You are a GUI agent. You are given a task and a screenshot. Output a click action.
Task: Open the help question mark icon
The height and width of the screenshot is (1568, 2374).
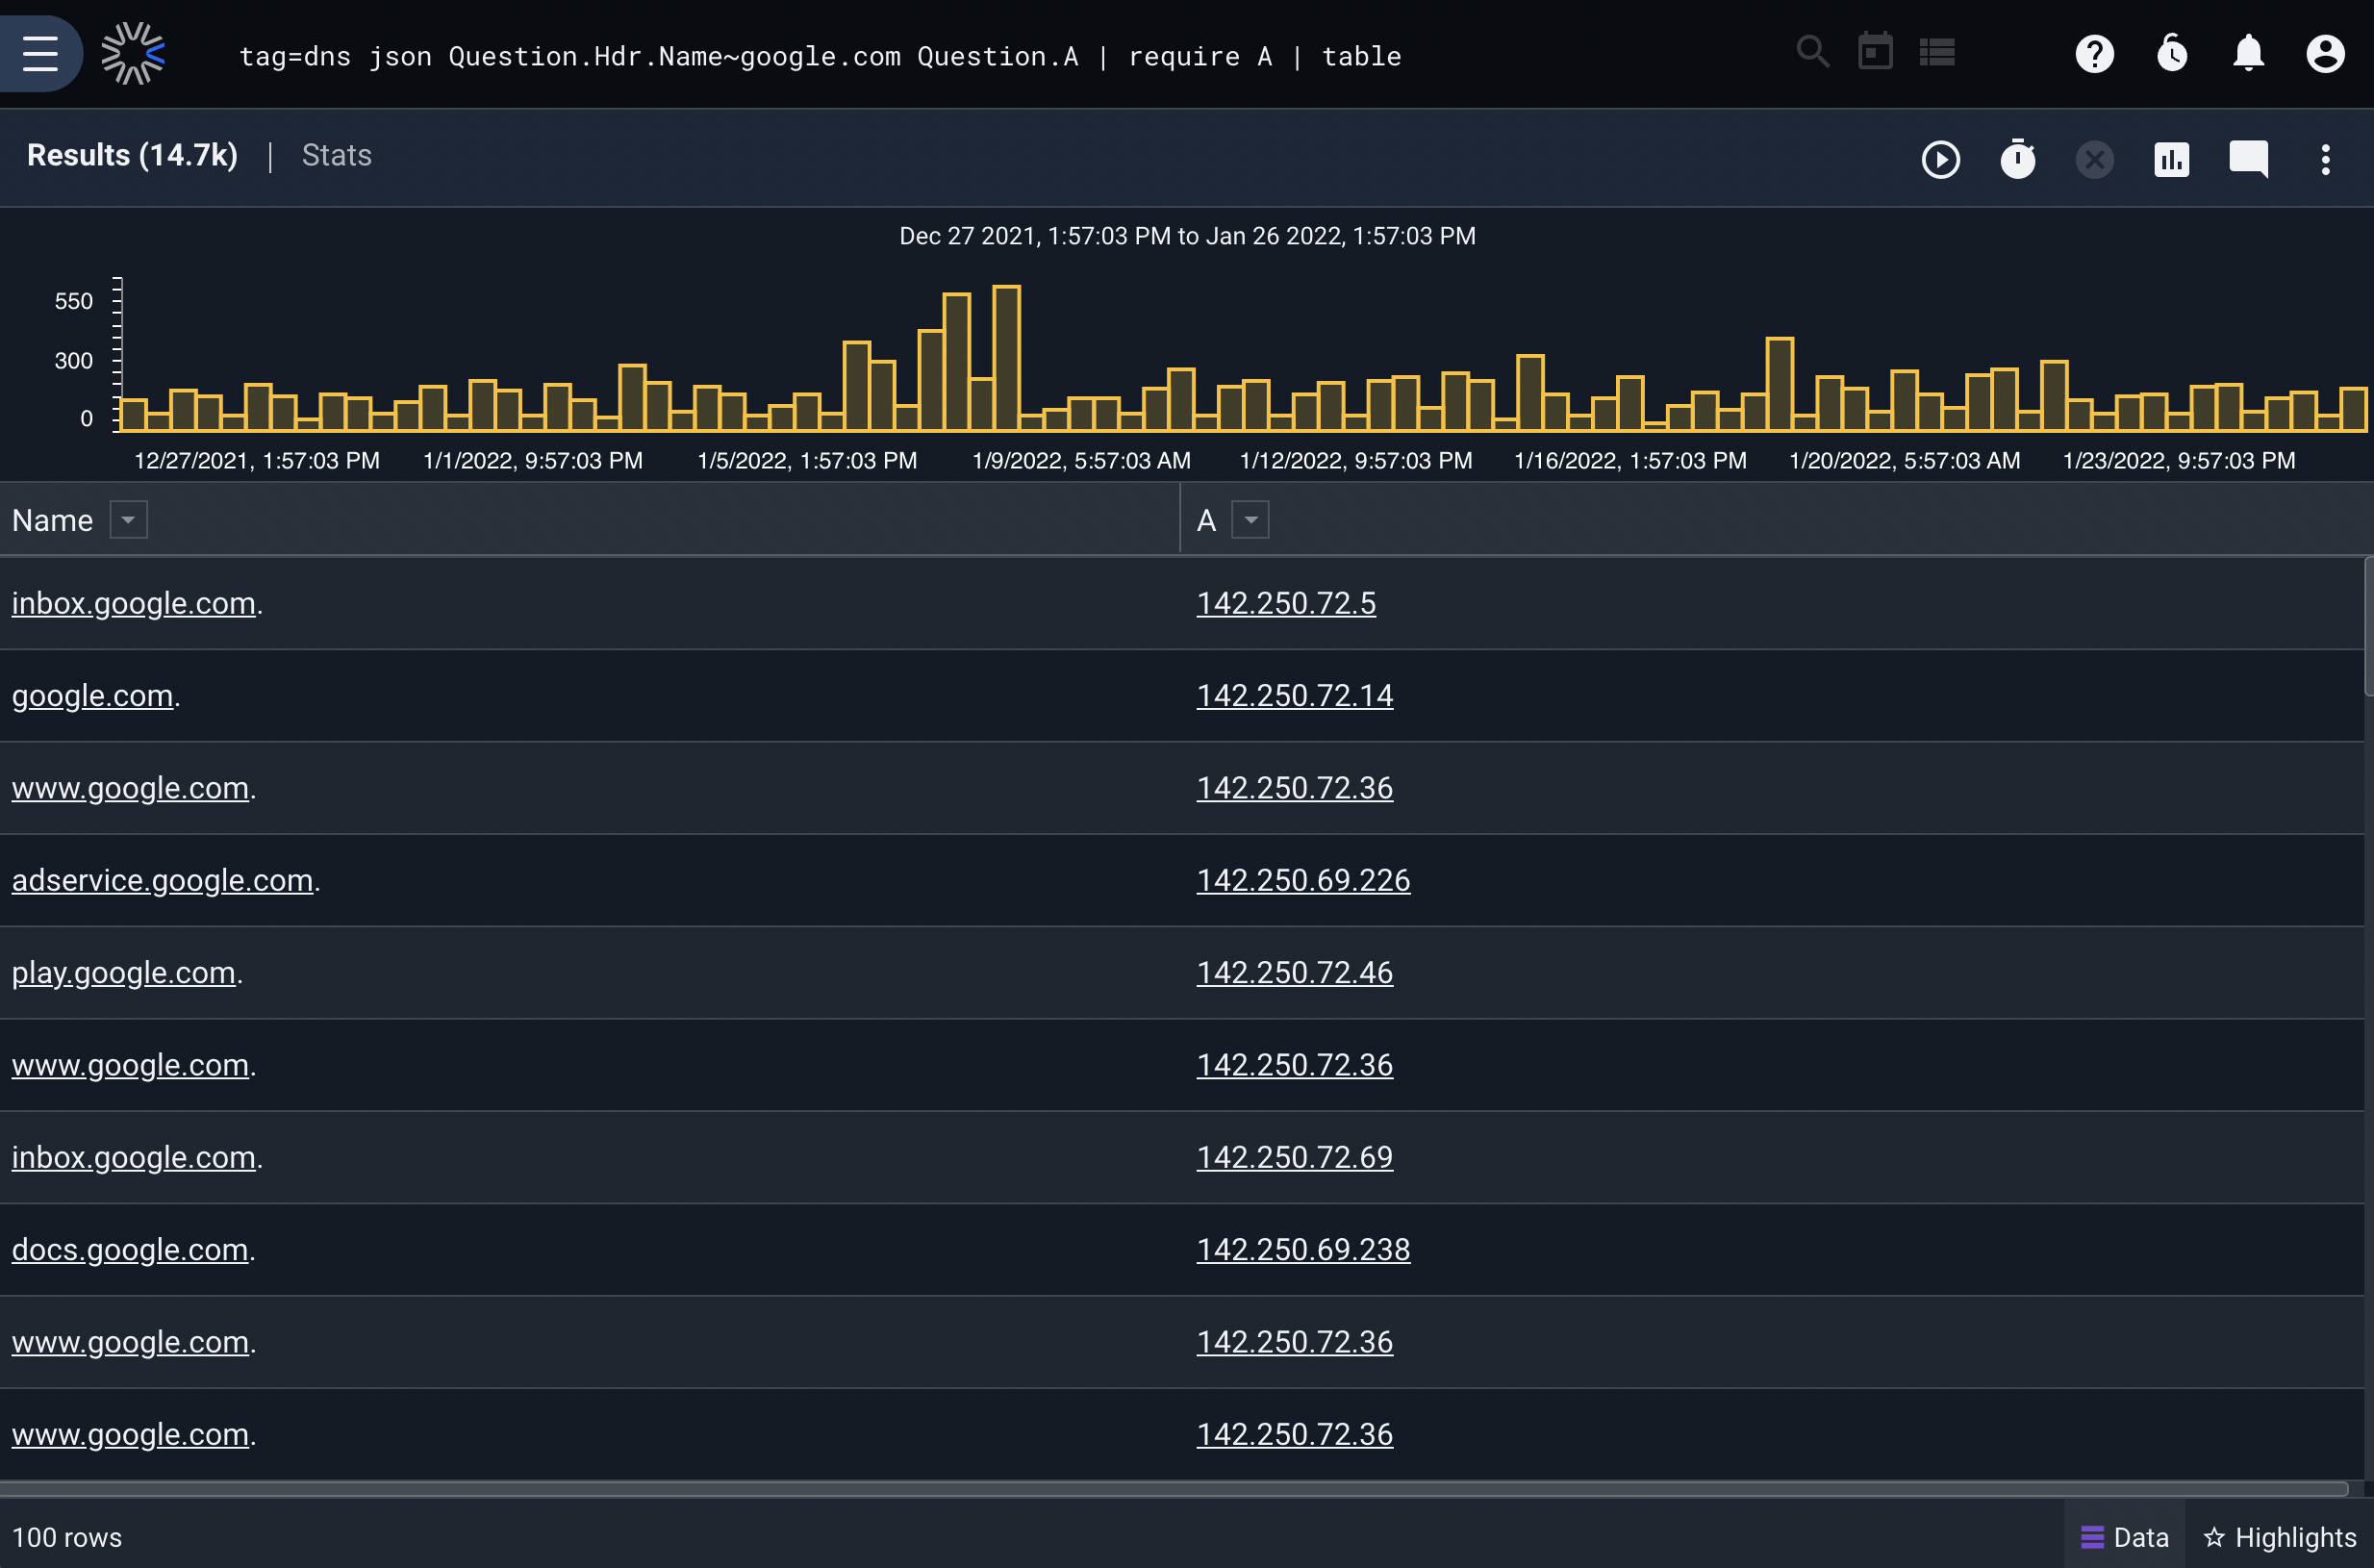pos(2094,53)
